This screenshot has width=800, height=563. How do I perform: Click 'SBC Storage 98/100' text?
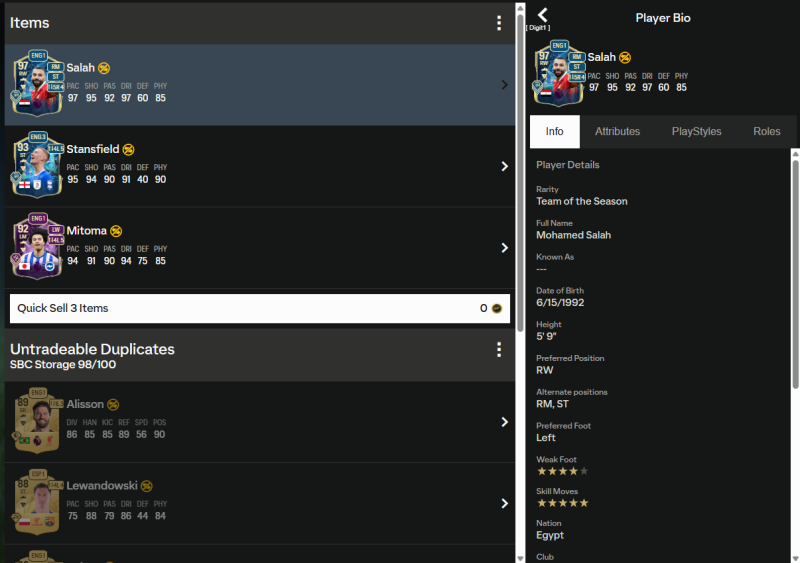coord(63,364)
